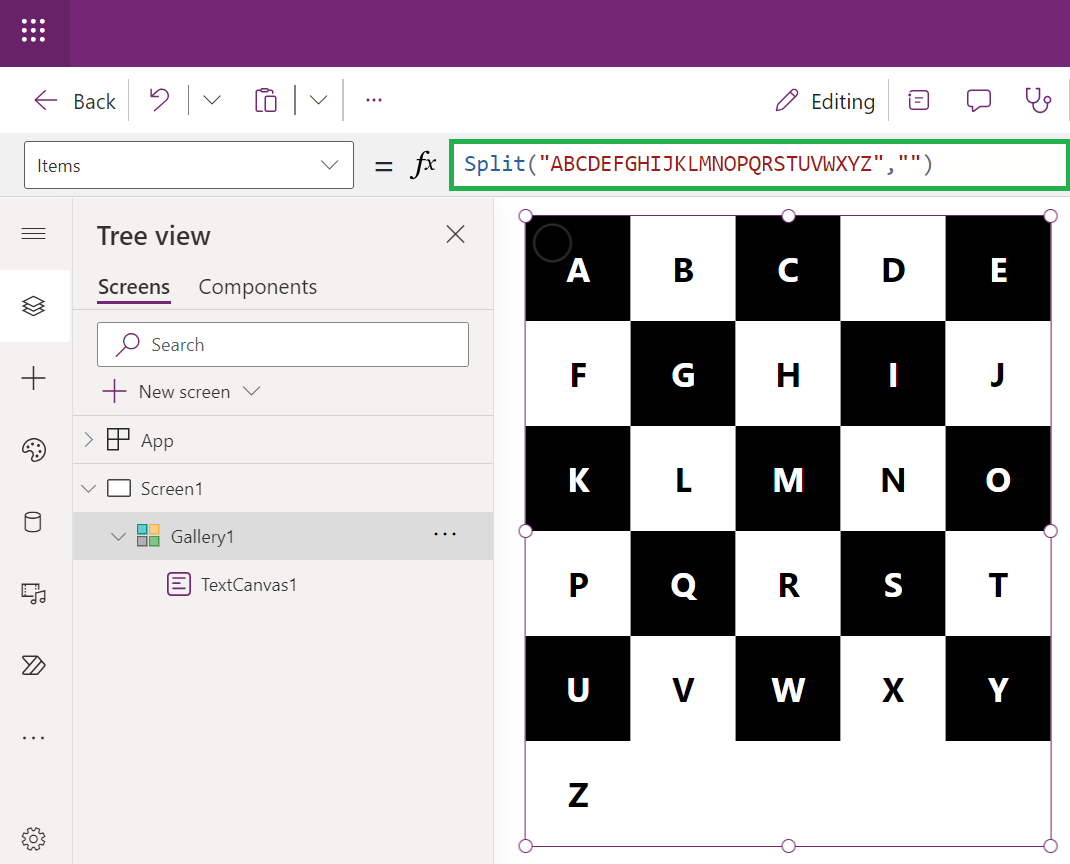1070x864 pixels.
Task: Open the Settings gear icon
Action: pos(33,839)
